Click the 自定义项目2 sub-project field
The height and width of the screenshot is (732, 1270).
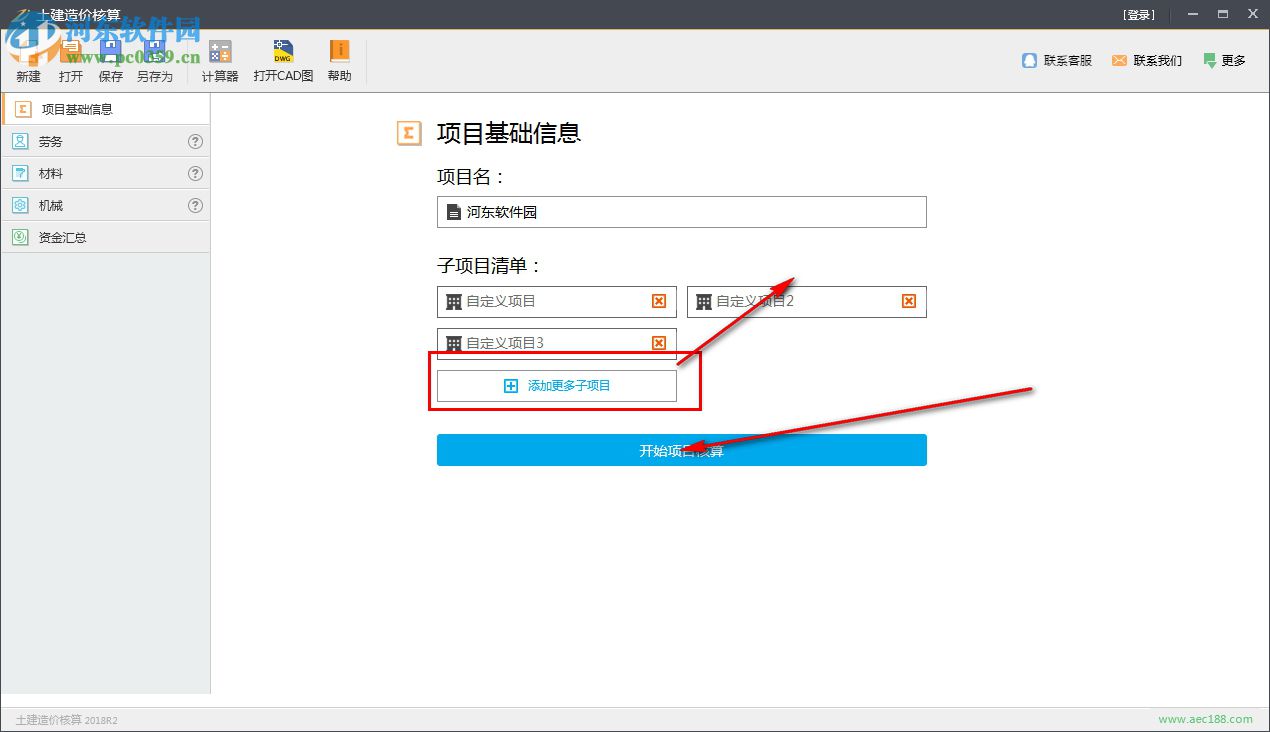[807, 302]
